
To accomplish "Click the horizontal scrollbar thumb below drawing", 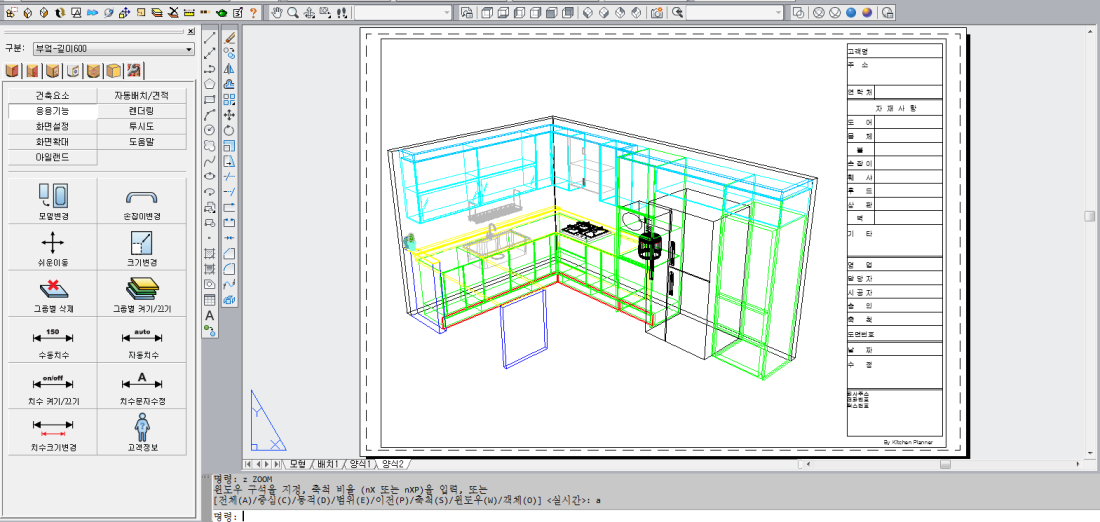I will (x=946, y=464).
